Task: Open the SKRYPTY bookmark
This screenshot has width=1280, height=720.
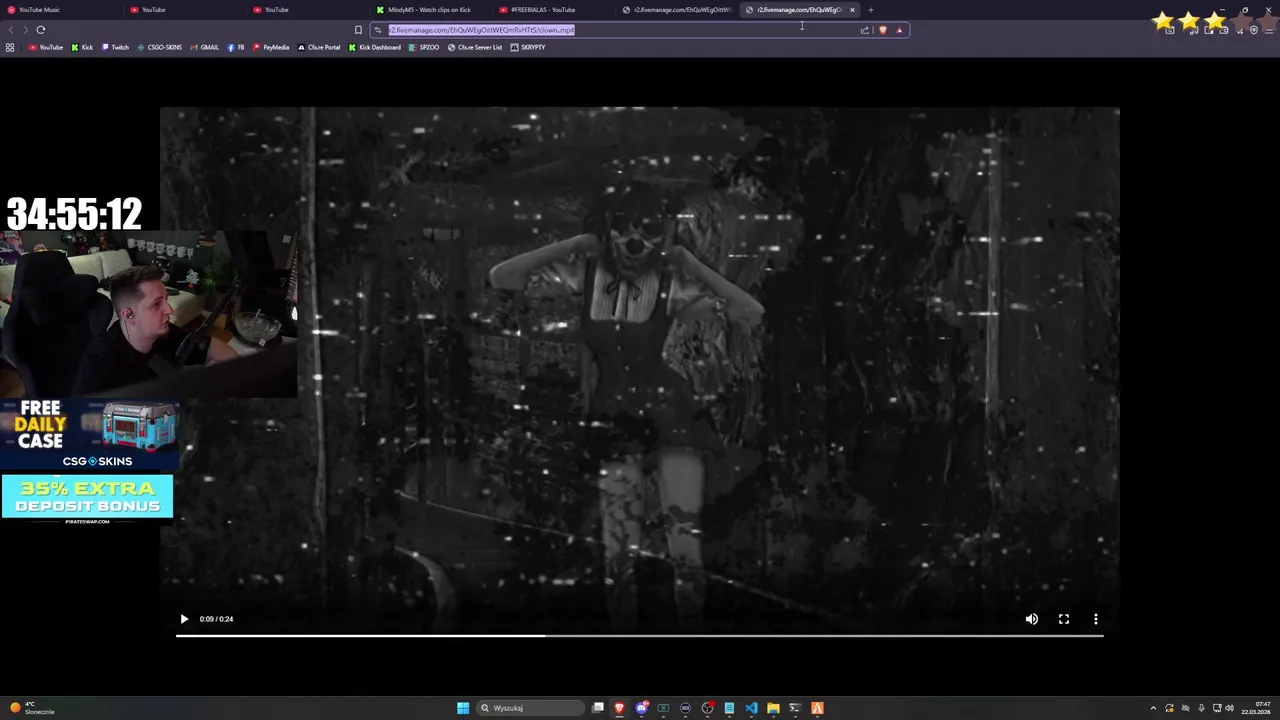Action: [528, 47]
